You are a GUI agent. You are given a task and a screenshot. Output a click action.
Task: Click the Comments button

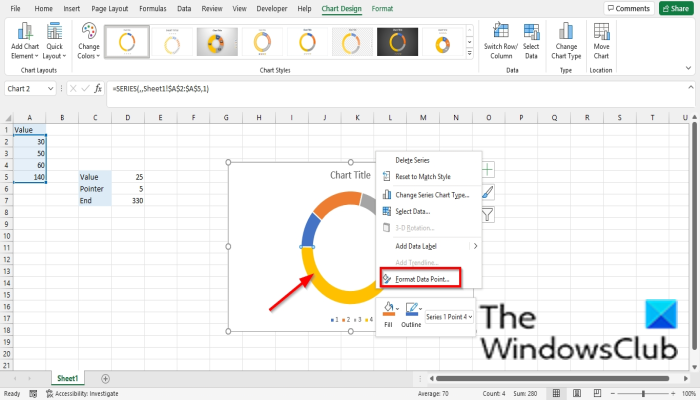click(x=629, y=8)
